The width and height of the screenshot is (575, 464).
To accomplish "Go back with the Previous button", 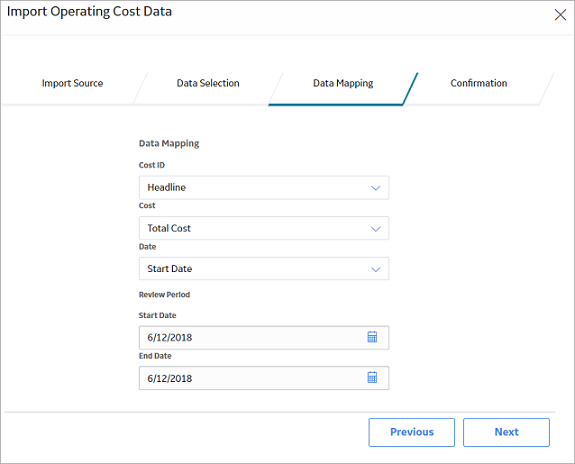I will coord(411,432).
